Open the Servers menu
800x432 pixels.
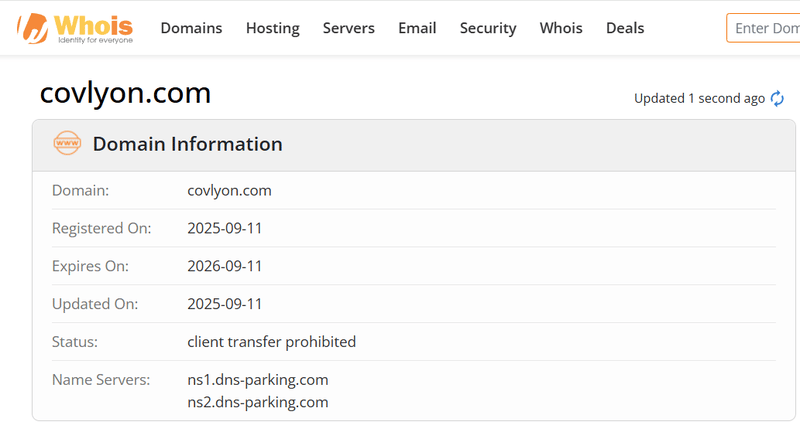348,28
